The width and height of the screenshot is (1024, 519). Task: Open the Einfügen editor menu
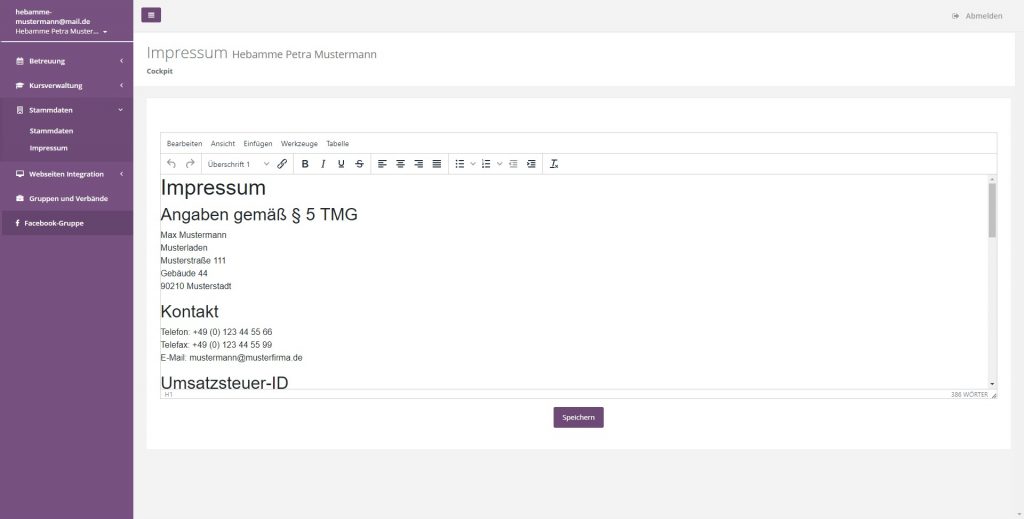(x=258, y=143)
